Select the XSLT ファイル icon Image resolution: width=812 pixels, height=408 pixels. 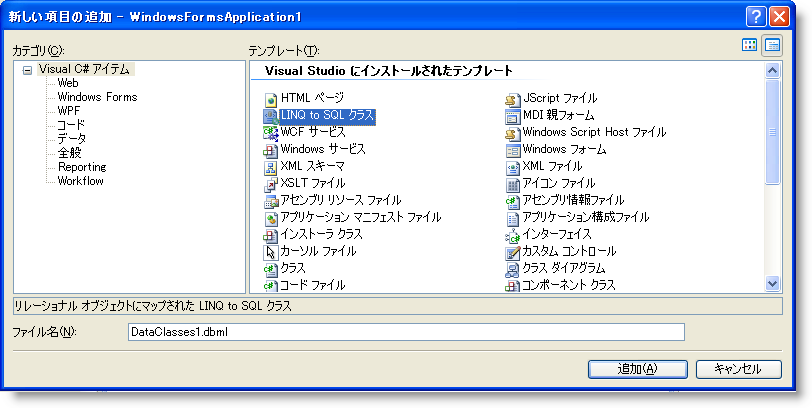pyautogui.click(x=271, y=185)
